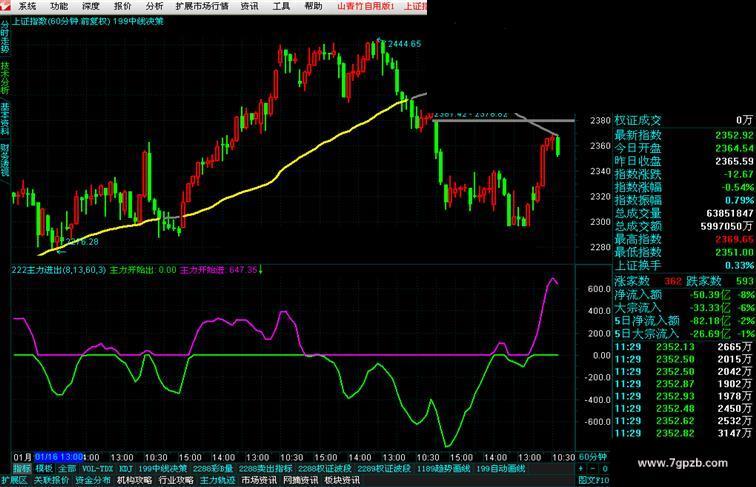Open the 板块资讯 bottom tab
The width and height of the screenshot is (756, 487).
pyautogui.click(x=342, y=480)
